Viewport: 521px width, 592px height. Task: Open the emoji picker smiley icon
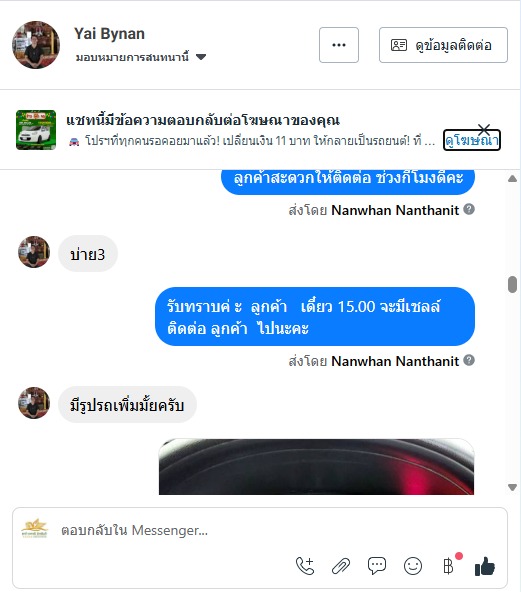tap(413, 566)
